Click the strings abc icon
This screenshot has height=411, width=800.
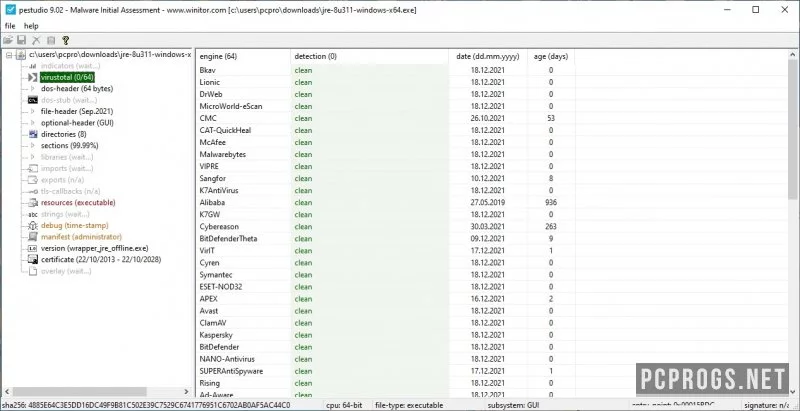click(33, 214)
